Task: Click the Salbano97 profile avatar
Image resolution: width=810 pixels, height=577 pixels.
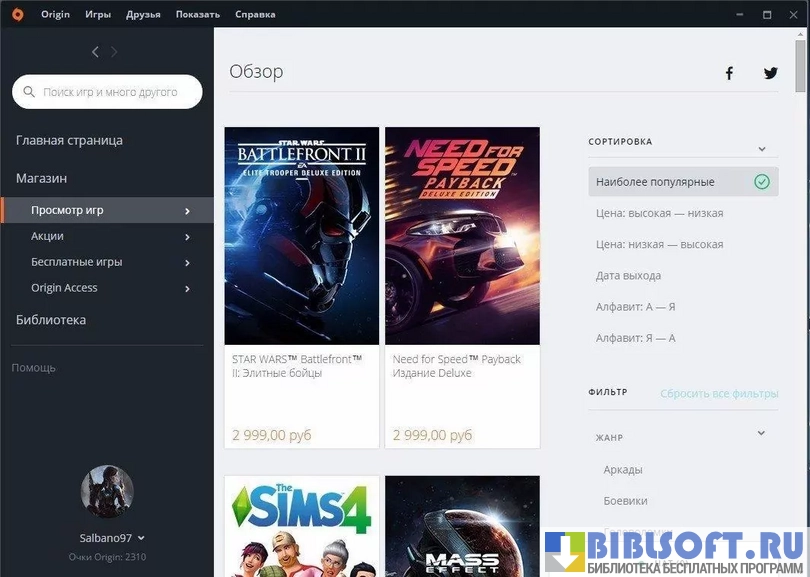Action: pos(106,491)
